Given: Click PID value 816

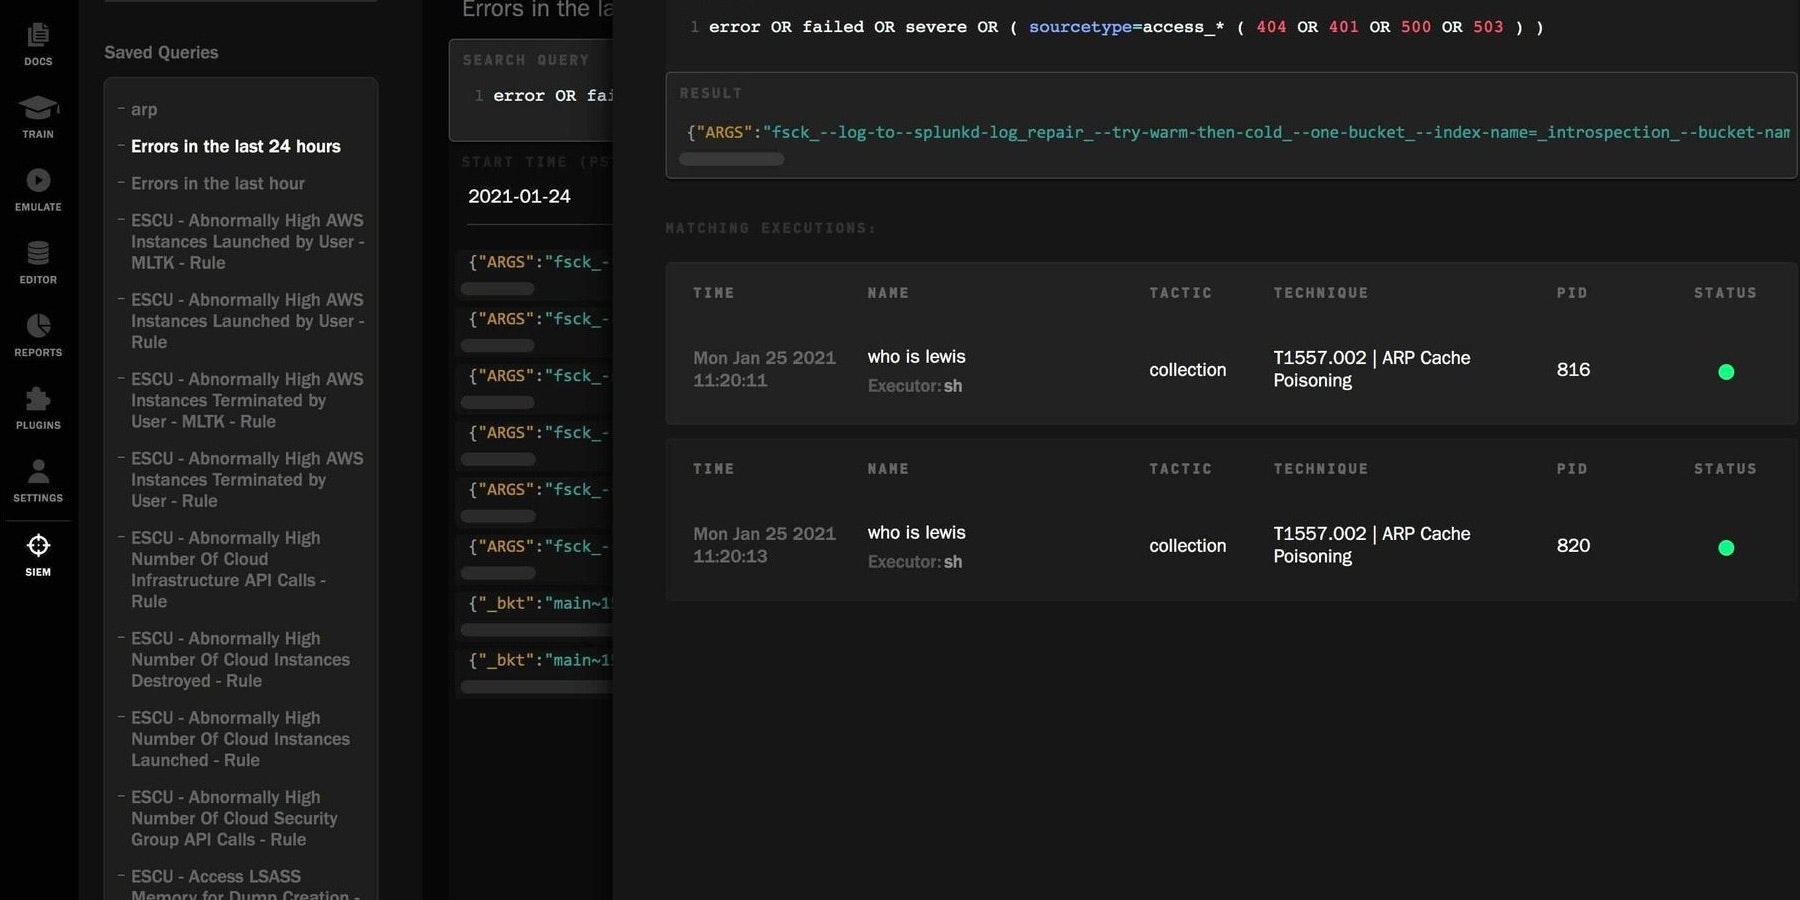Looking at the screenshot, I should (1573, 370).
